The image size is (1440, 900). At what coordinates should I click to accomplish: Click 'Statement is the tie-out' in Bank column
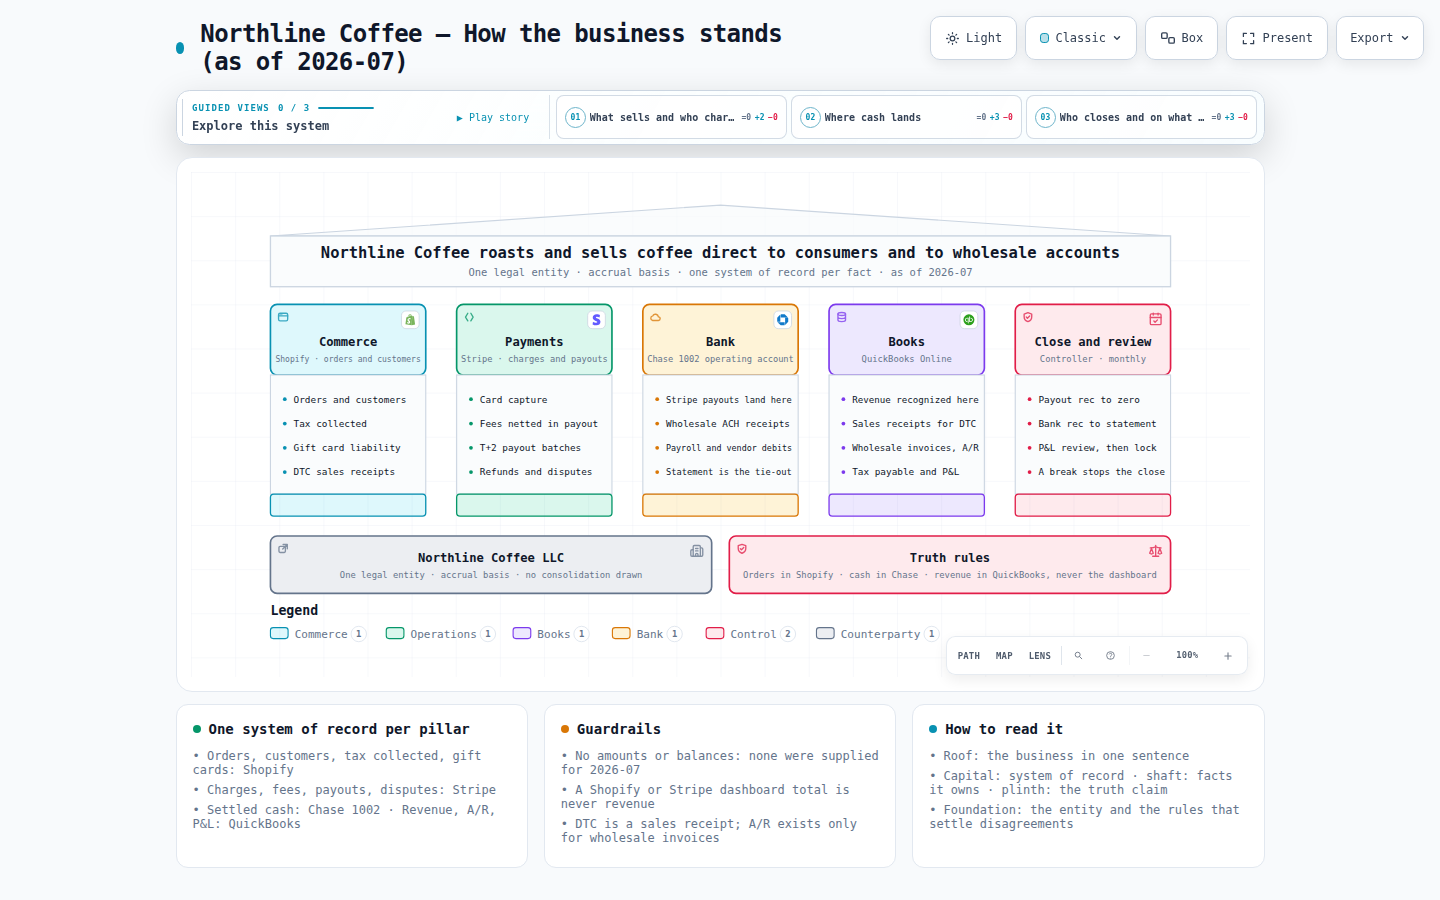(728, 472)
